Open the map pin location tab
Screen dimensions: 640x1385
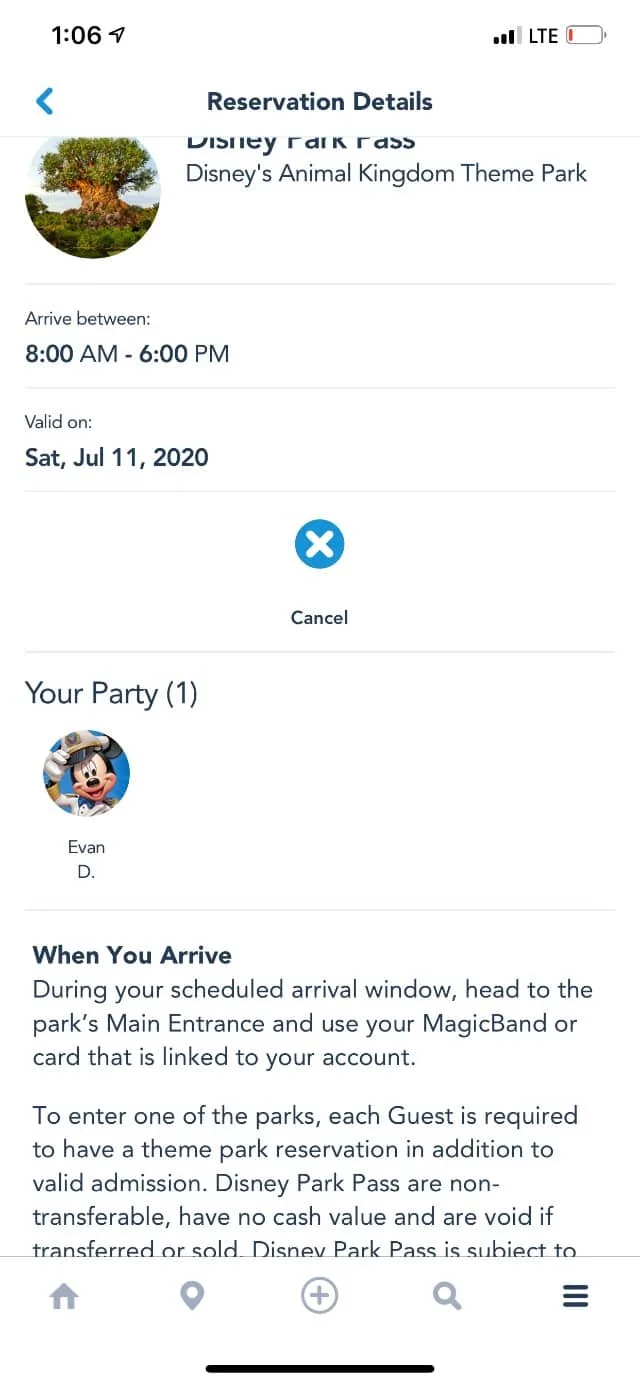click(x=192, y=1297)
